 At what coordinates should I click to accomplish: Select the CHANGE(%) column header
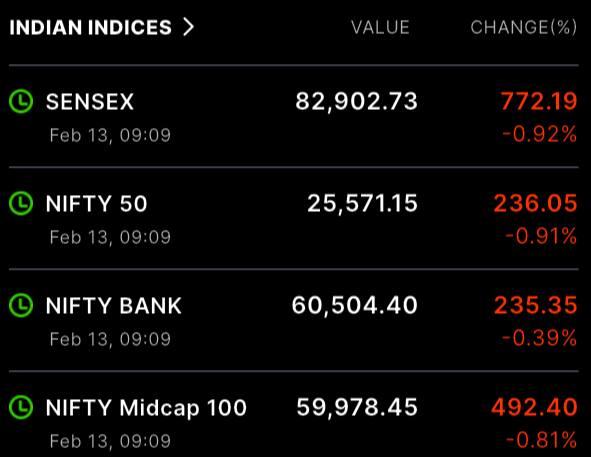tap(524, 28)
